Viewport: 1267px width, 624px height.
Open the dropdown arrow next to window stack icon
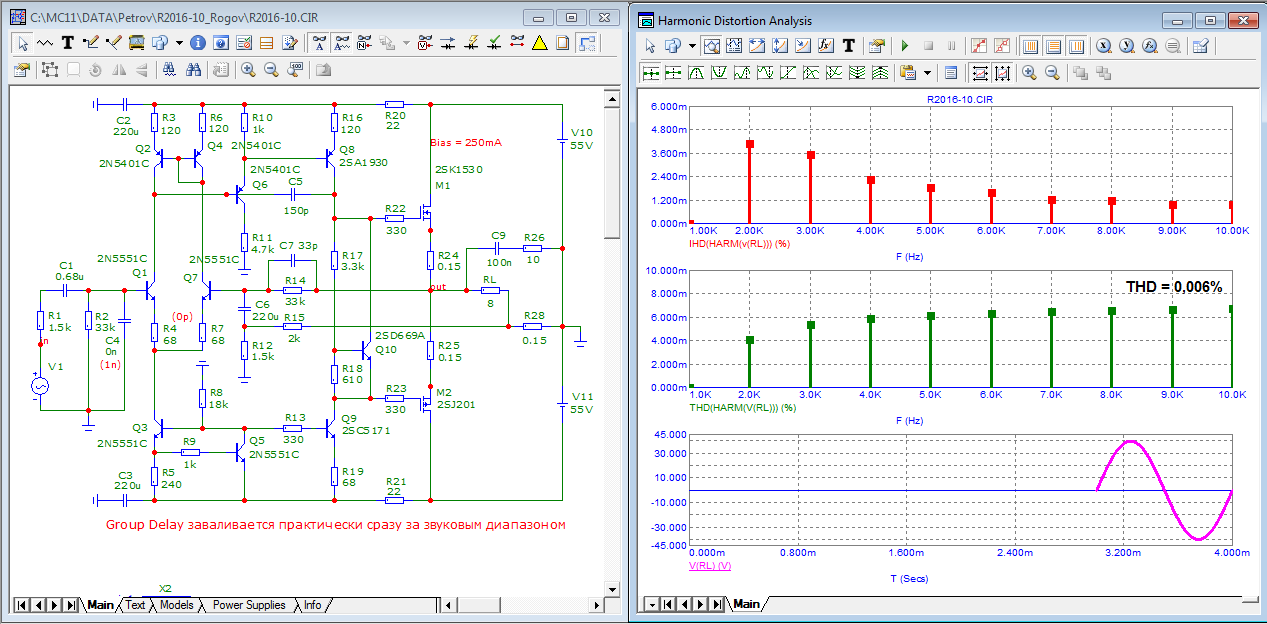pos(179,43)
